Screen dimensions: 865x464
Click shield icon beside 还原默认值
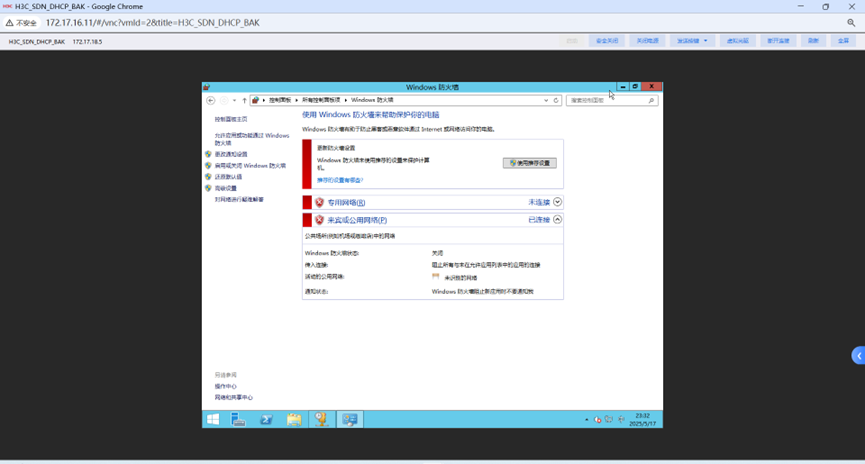208,177
